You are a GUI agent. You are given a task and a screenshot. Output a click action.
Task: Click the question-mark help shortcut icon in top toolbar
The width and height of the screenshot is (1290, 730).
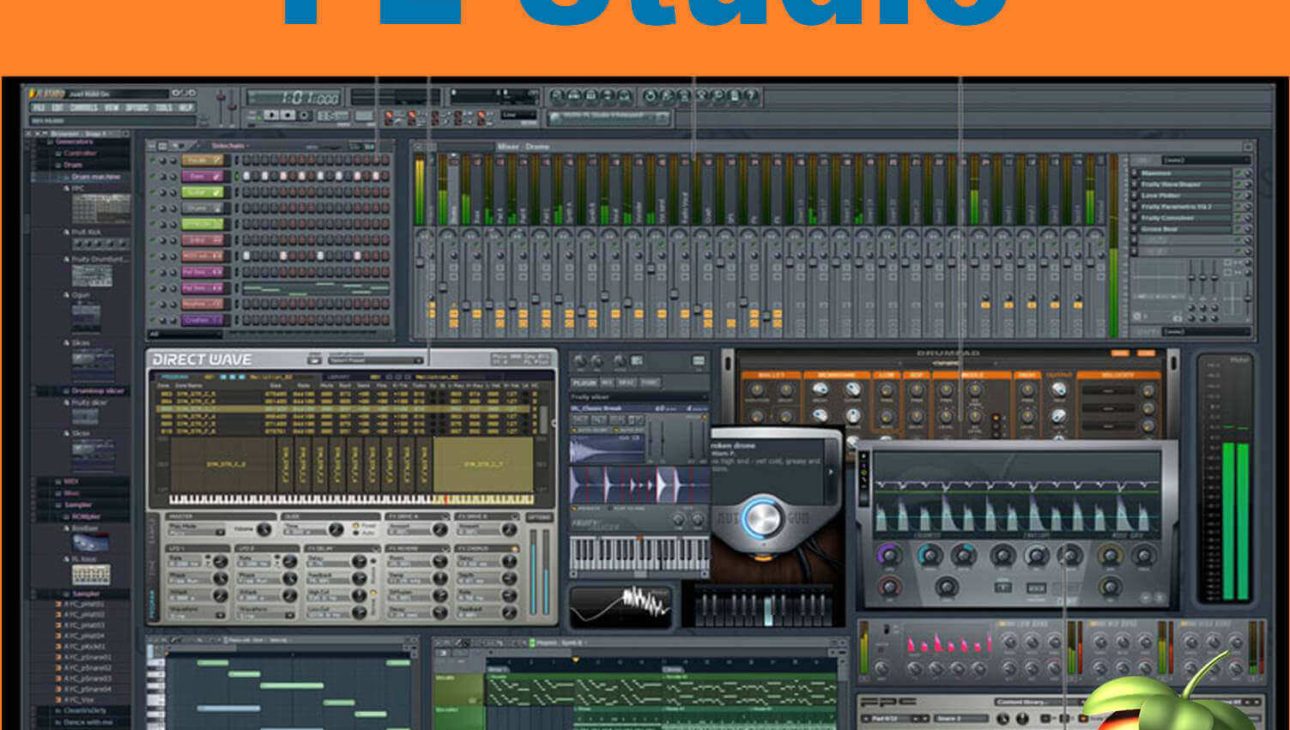tap(751, 96)
